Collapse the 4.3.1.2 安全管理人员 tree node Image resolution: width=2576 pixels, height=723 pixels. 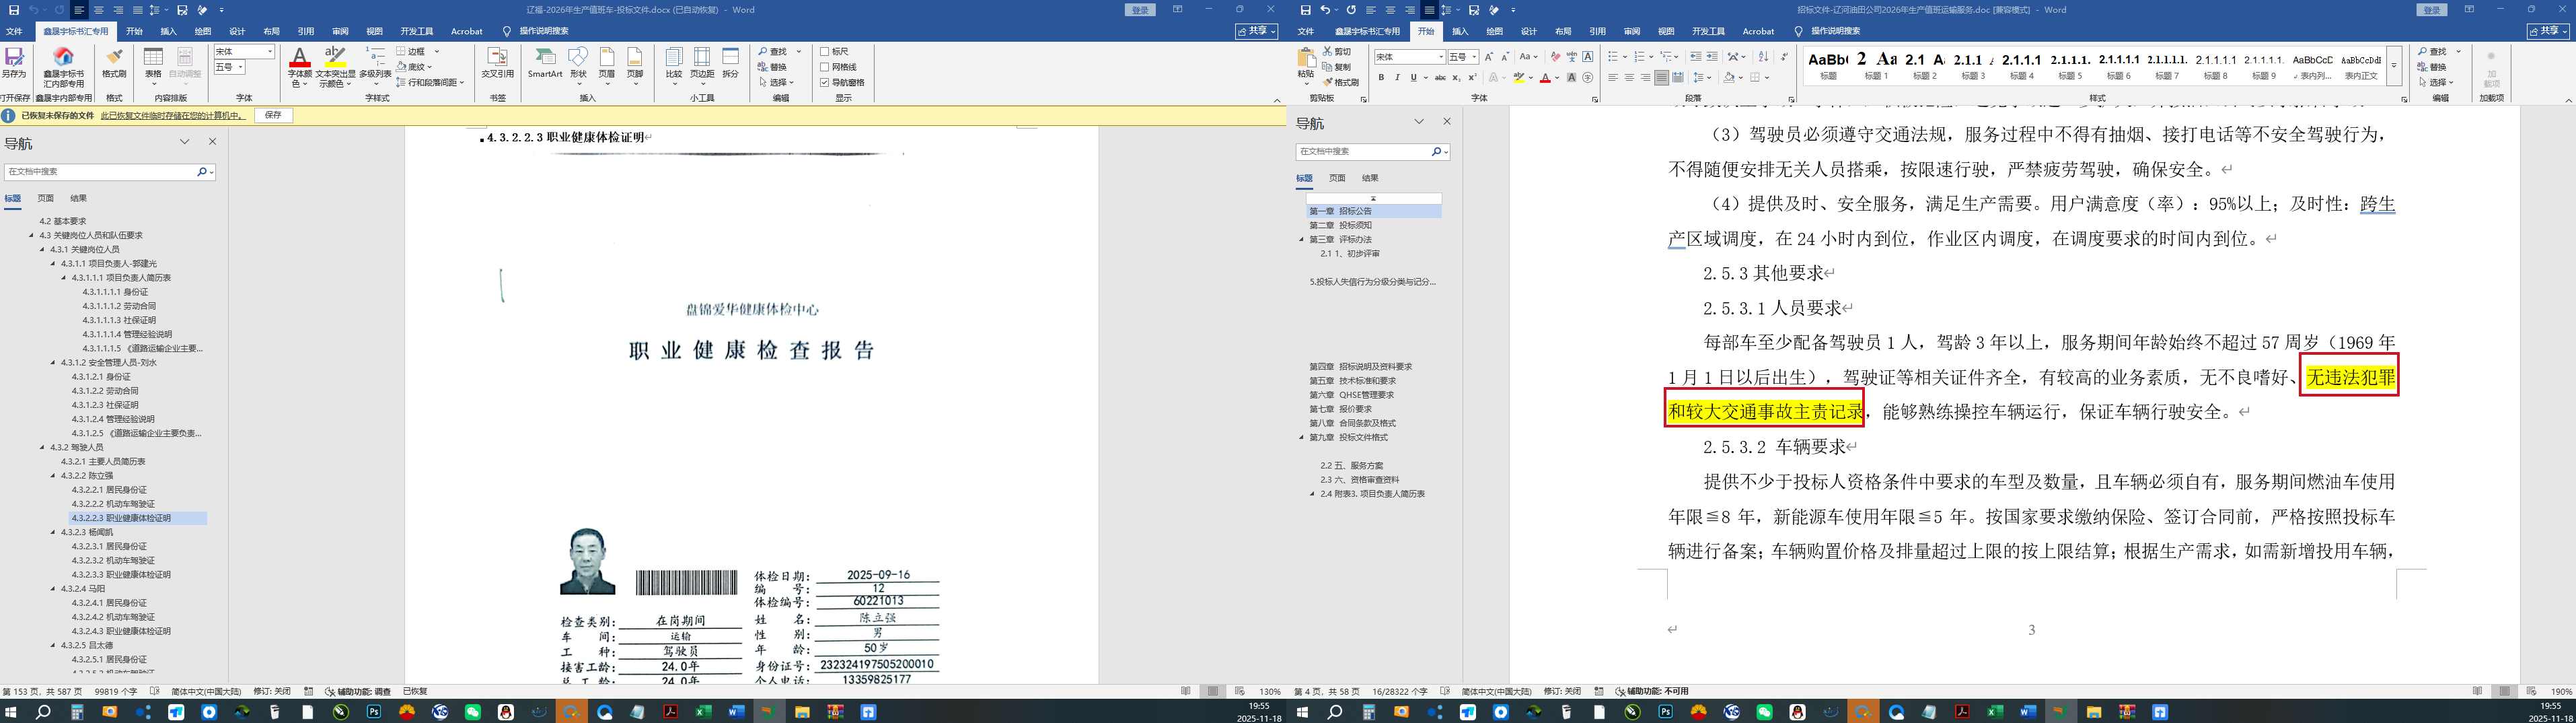click(53, 363)
